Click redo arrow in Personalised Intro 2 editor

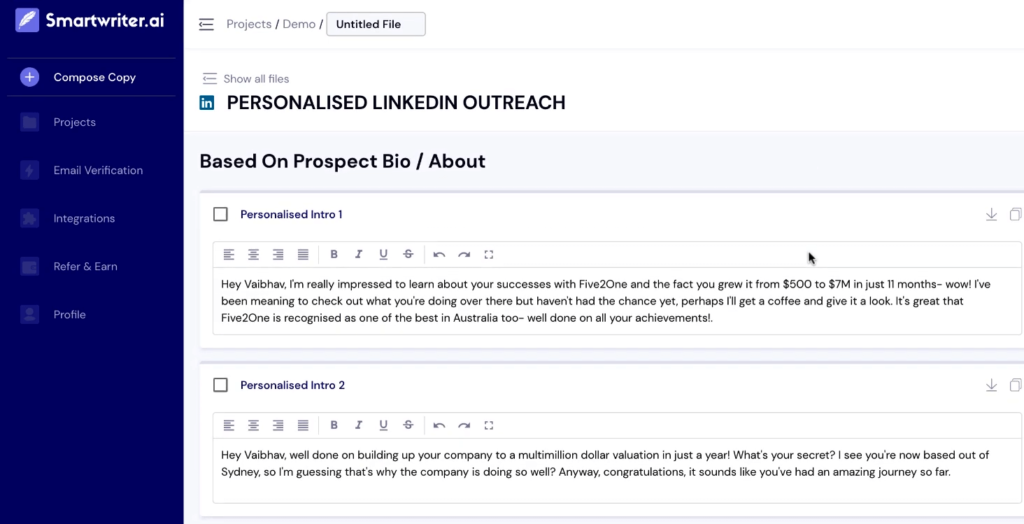point(464,425)
